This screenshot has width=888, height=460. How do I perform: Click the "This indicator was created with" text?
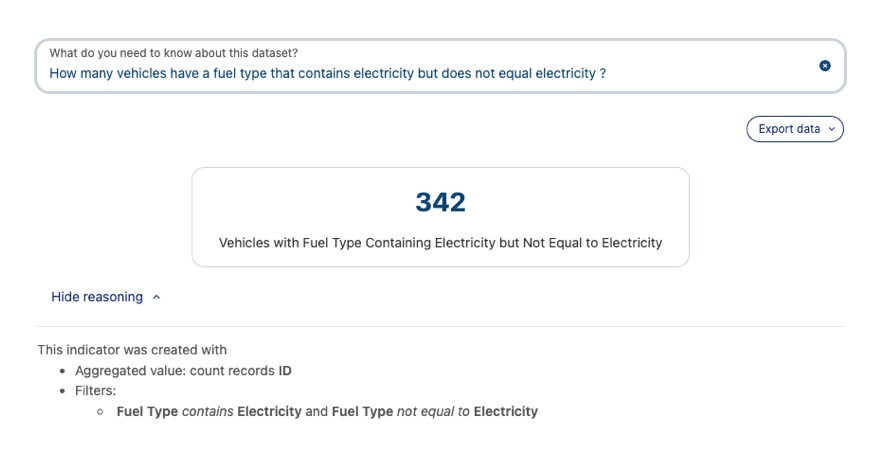coord(132,350)
